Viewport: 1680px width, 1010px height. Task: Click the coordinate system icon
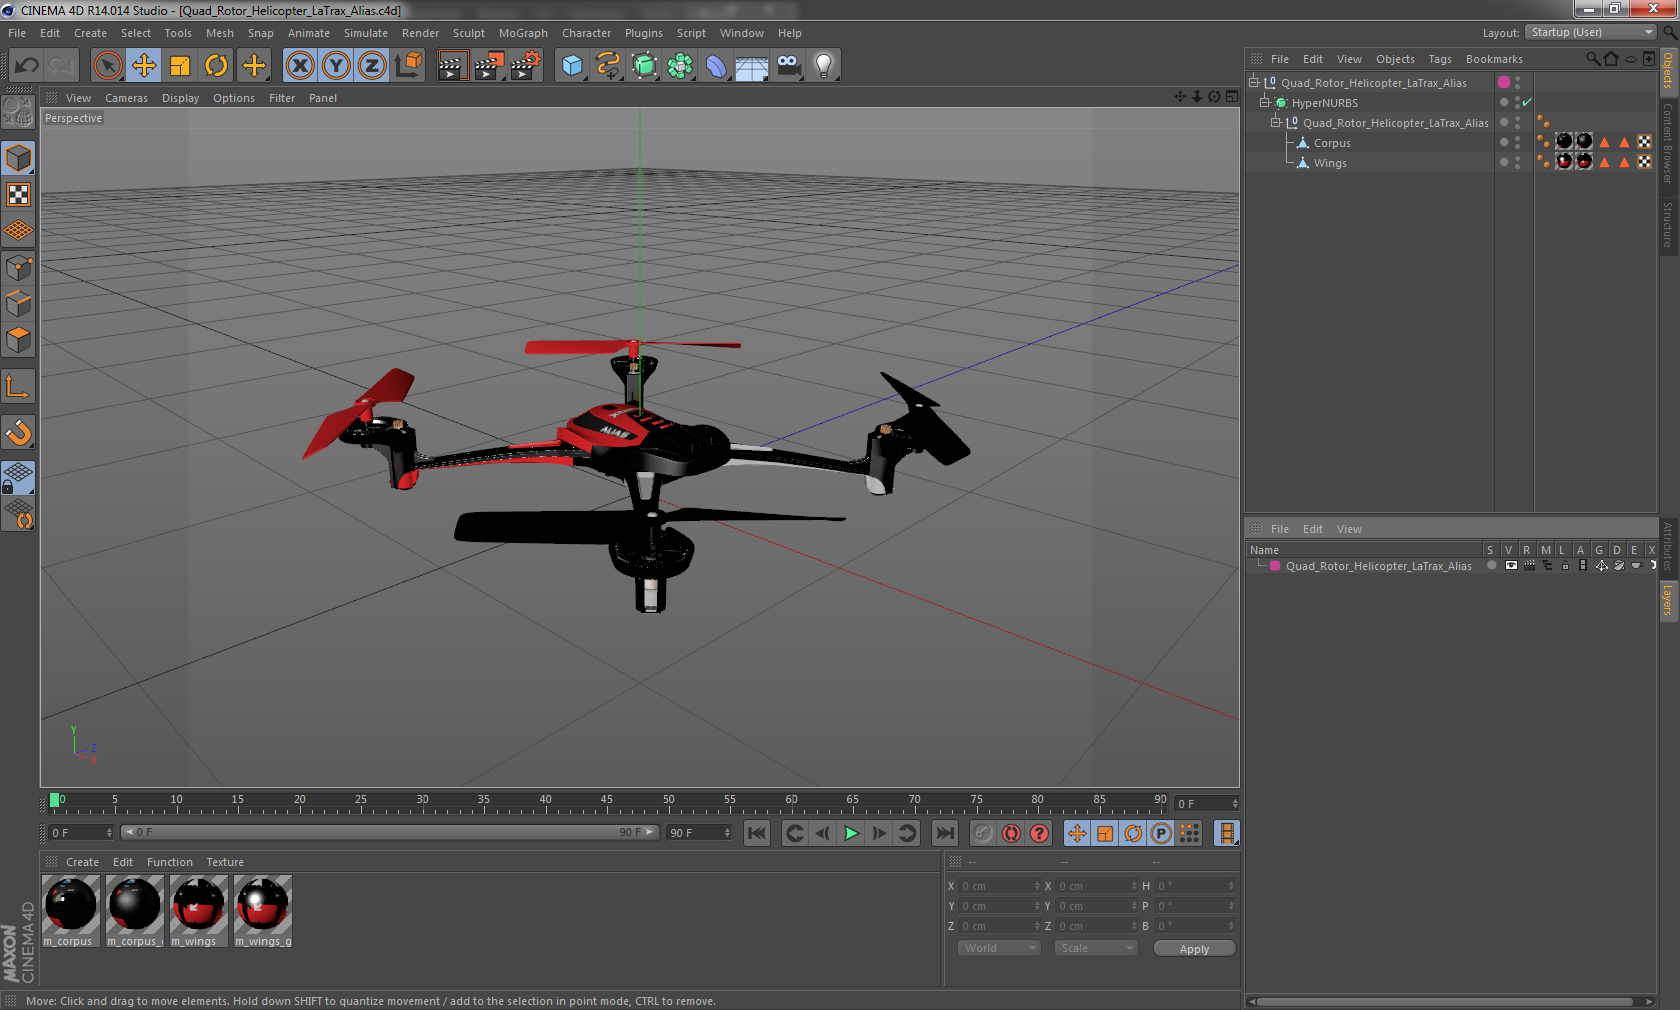tap(408, 66)
